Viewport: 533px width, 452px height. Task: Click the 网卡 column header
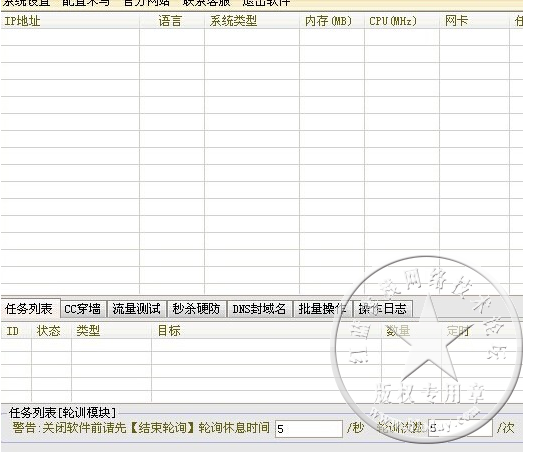[x=474, y=21]
